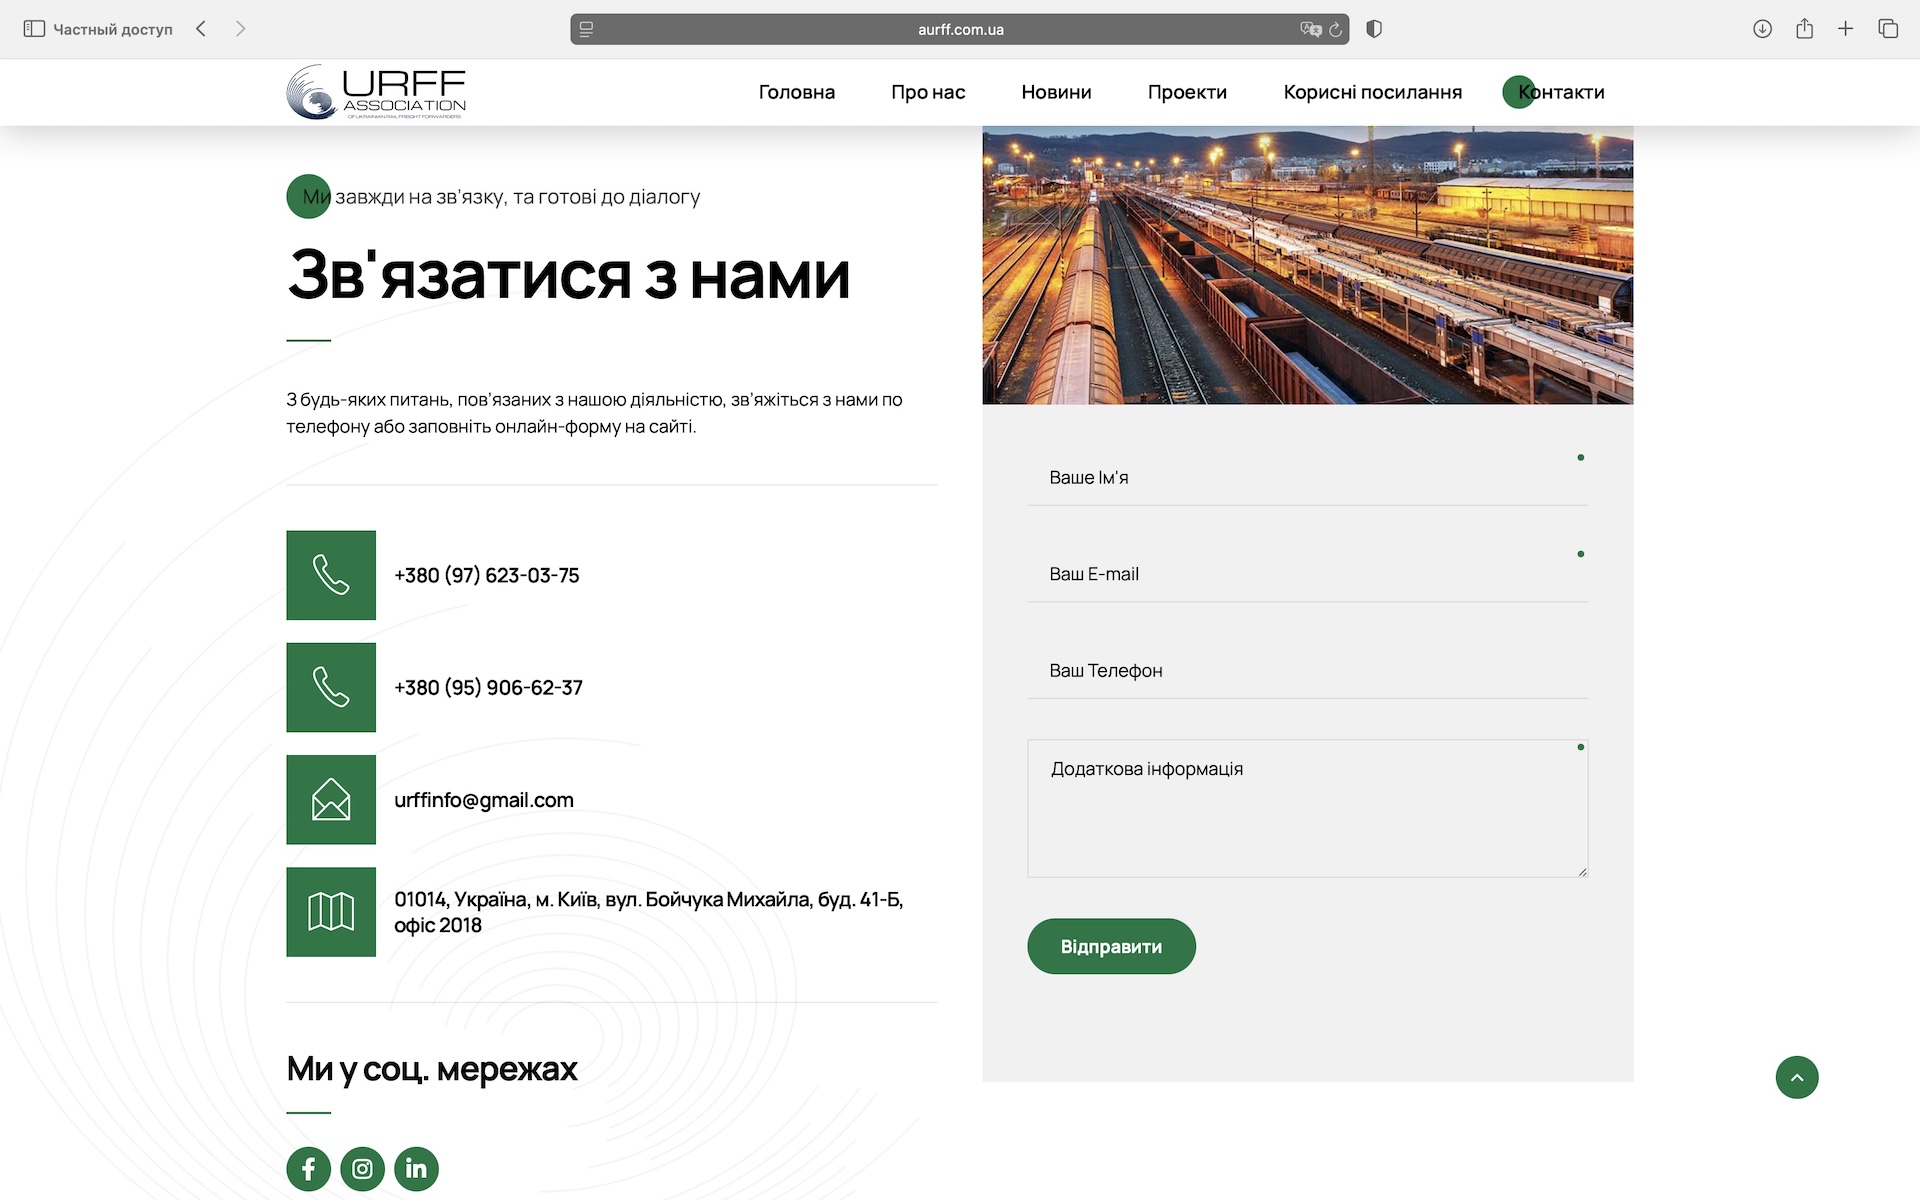This screenshot has height=1200, width=1920.
Task: Select the Контакти menu item
Action: 1561,92
